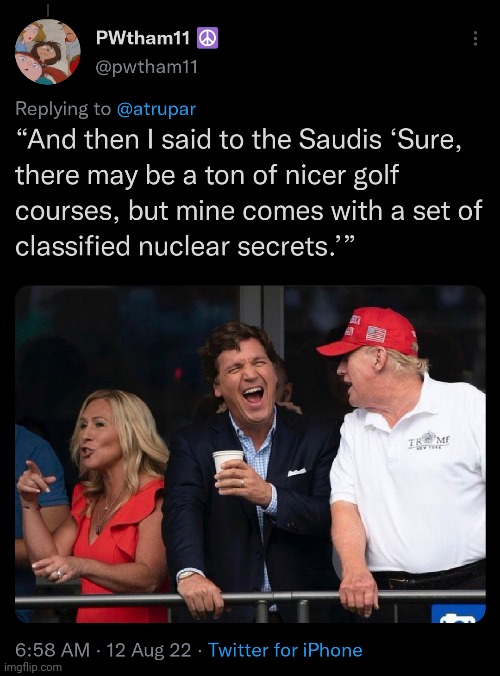Click the thread connector line above avatar

(48, 8)
